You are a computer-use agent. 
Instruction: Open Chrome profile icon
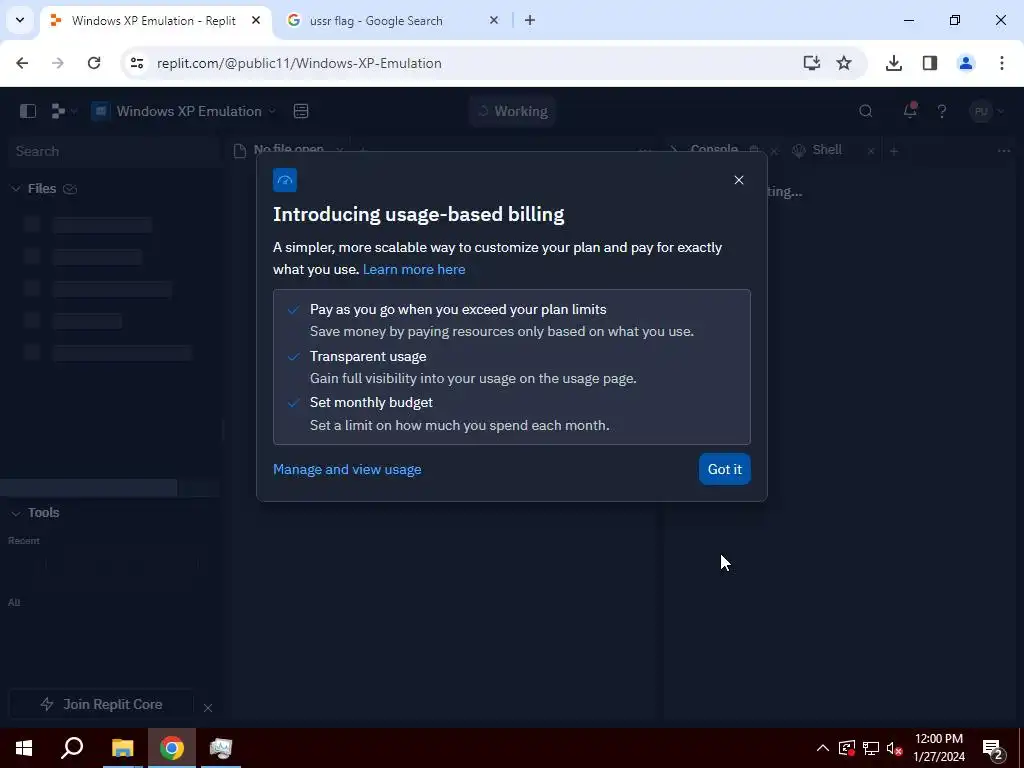965,63
